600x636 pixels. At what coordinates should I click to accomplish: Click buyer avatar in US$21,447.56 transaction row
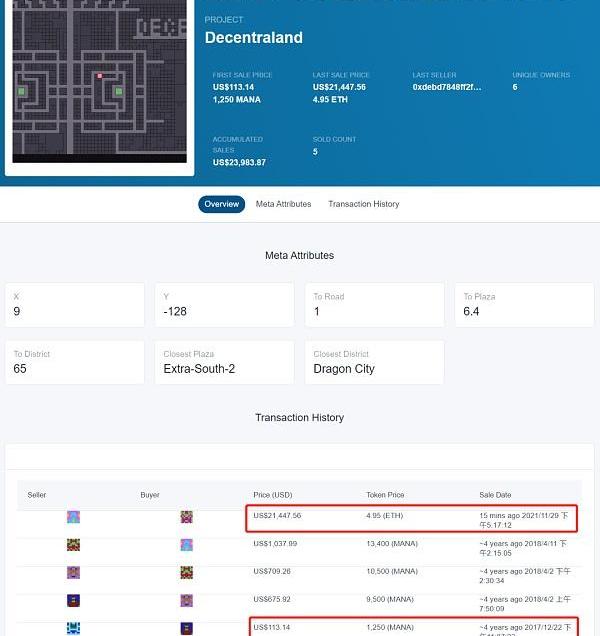tap(186, 517)
